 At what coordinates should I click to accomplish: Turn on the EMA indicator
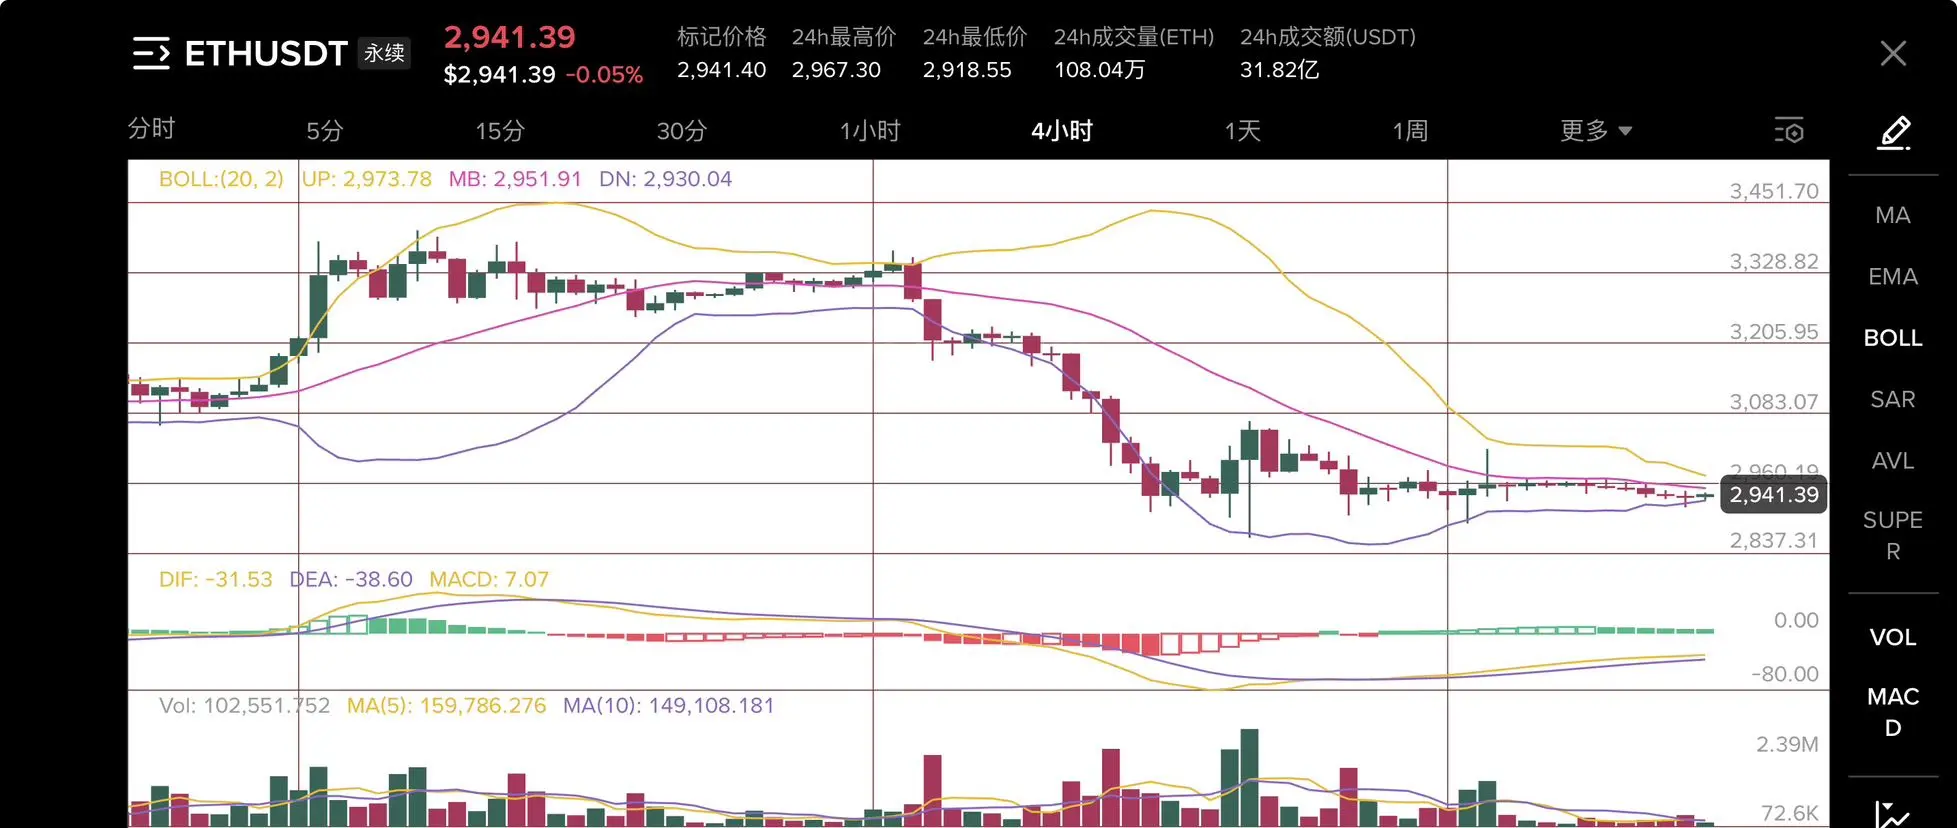(1893, 276)
